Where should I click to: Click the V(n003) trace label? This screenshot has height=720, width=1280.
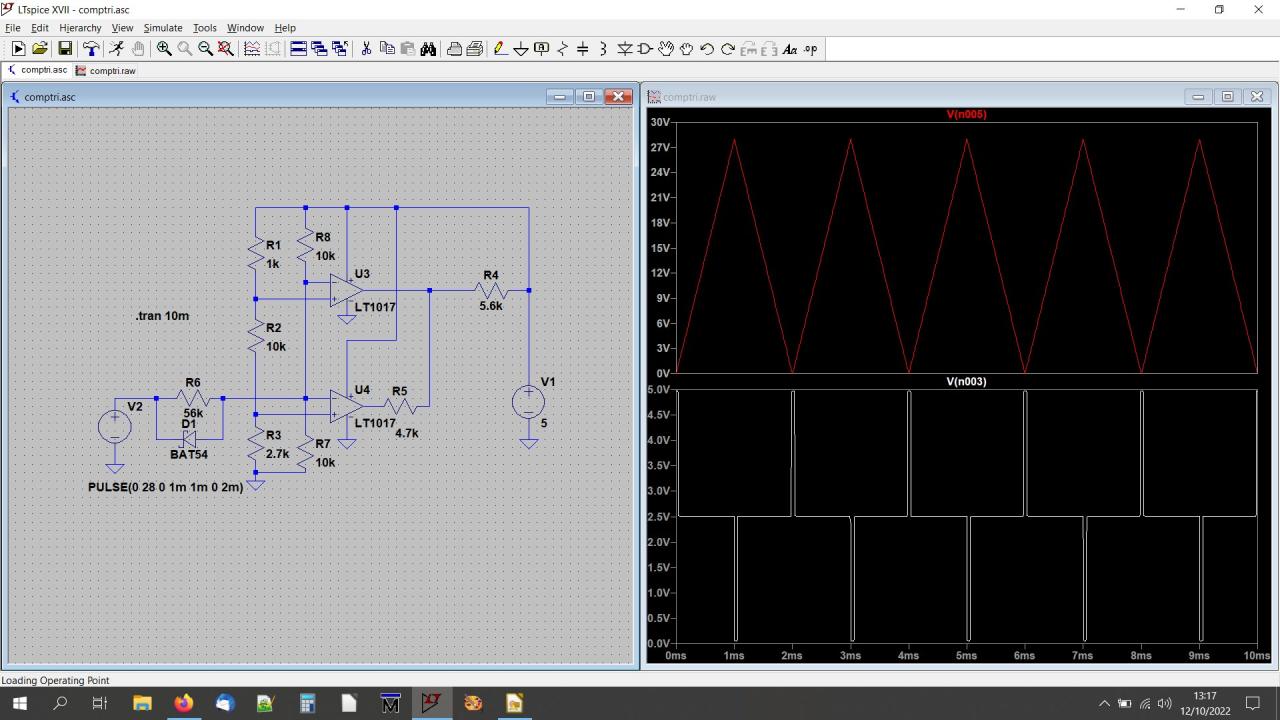[x=966, y=381]
